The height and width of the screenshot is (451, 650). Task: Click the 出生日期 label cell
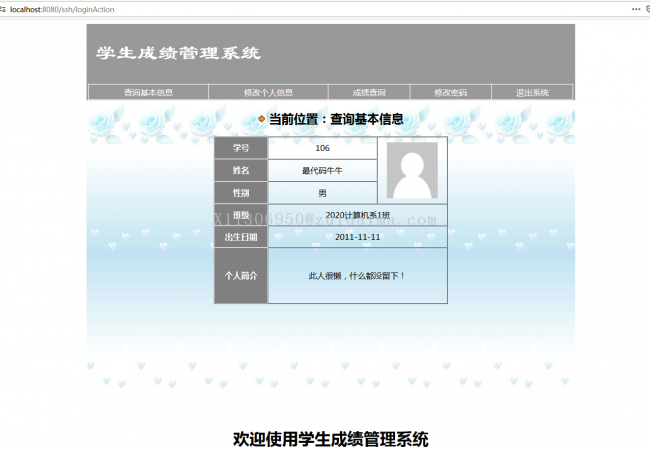(241, 237)
